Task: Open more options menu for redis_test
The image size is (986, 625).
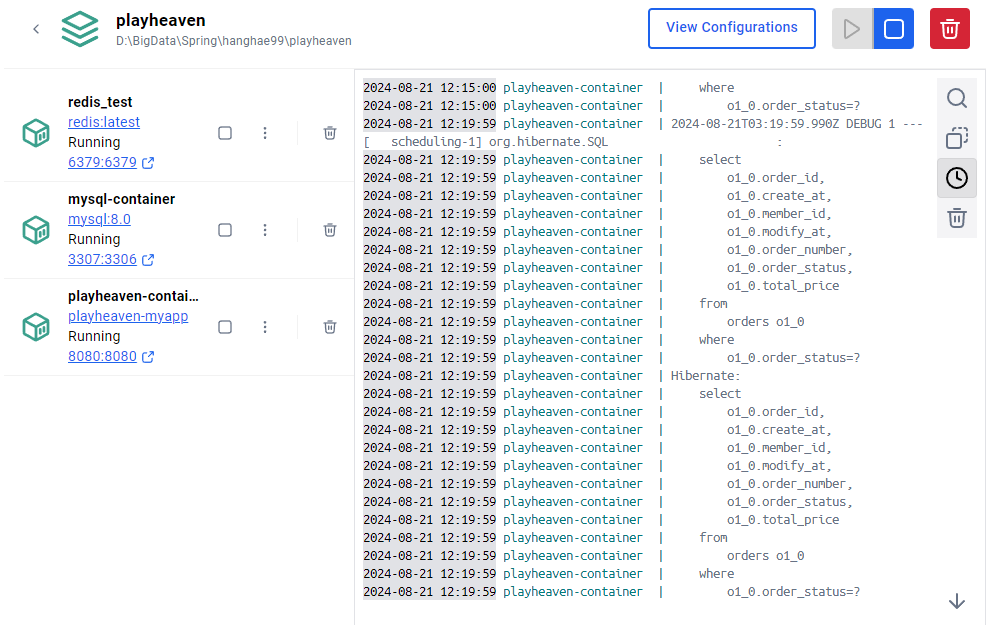Action: coord(265,133)
